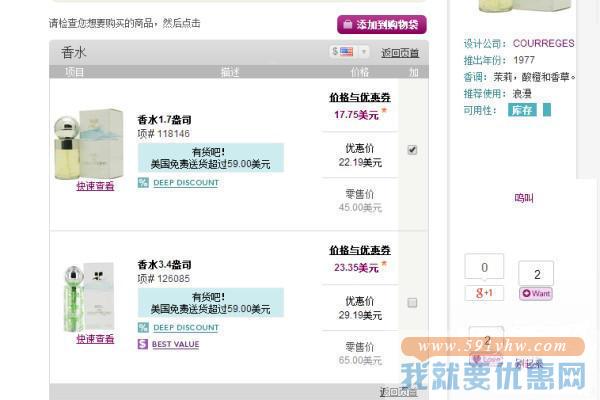Click 快速查看 under the 3.4盎司 perfume
The width and height of the screenshot is (600, 400).
(x=95, y=339)
